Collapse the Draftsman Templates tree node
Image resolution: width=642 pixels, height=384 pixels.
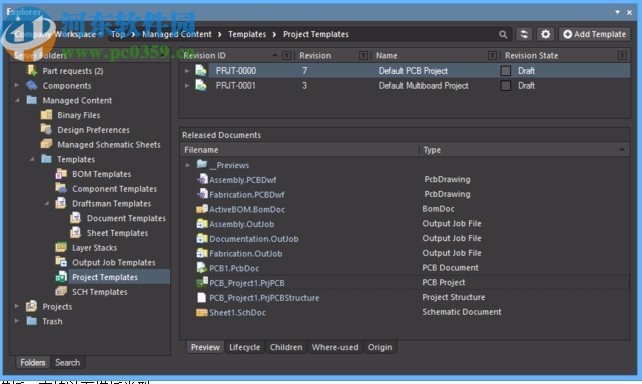(46, 203)
